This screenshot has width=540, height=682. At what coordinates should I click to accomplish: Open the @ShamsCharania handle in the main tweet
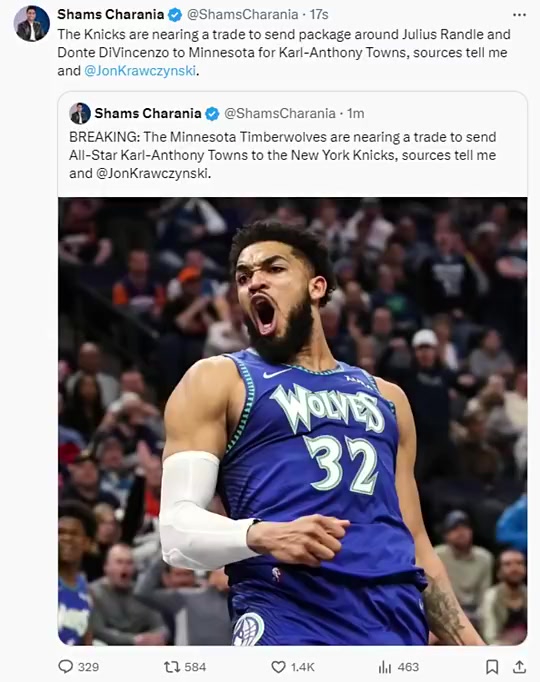point(242,15)
